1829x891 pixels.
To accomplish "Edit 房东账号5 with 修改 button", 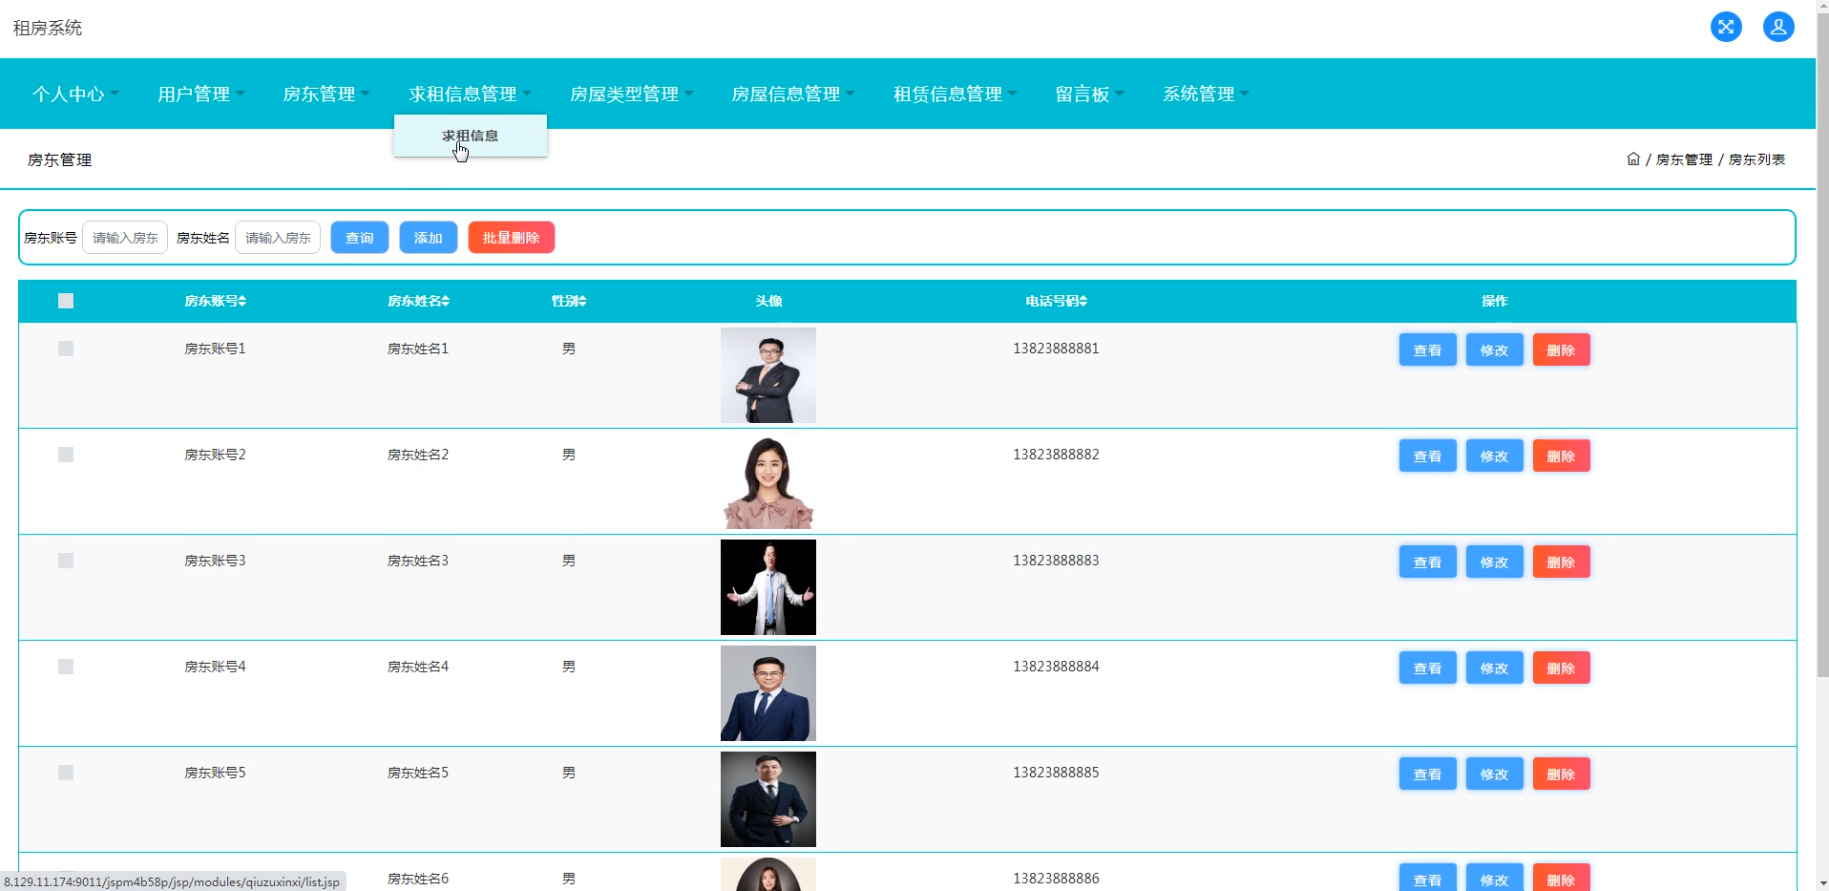I will [x=1494, y=774].
